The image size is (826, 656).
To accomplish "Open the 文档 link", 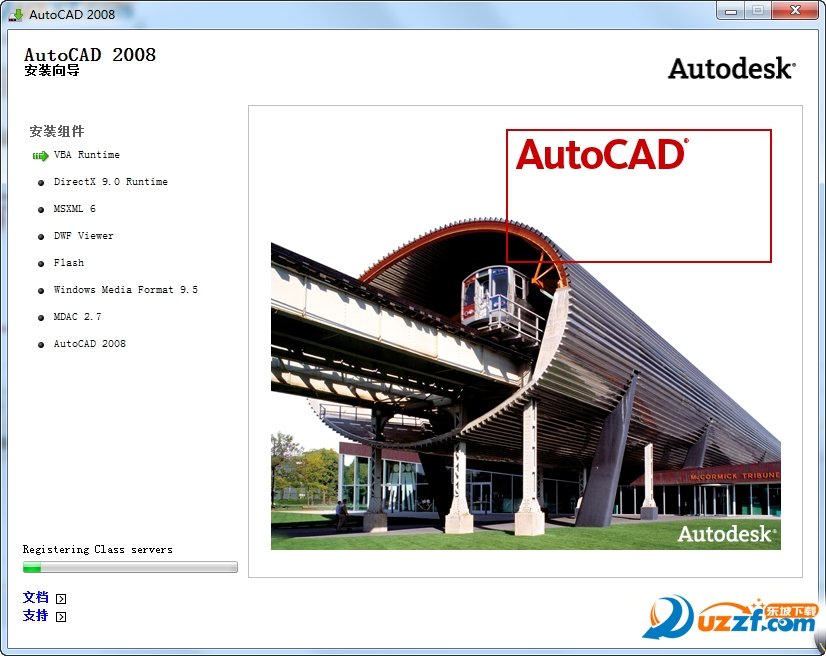I will coord(36,598).
